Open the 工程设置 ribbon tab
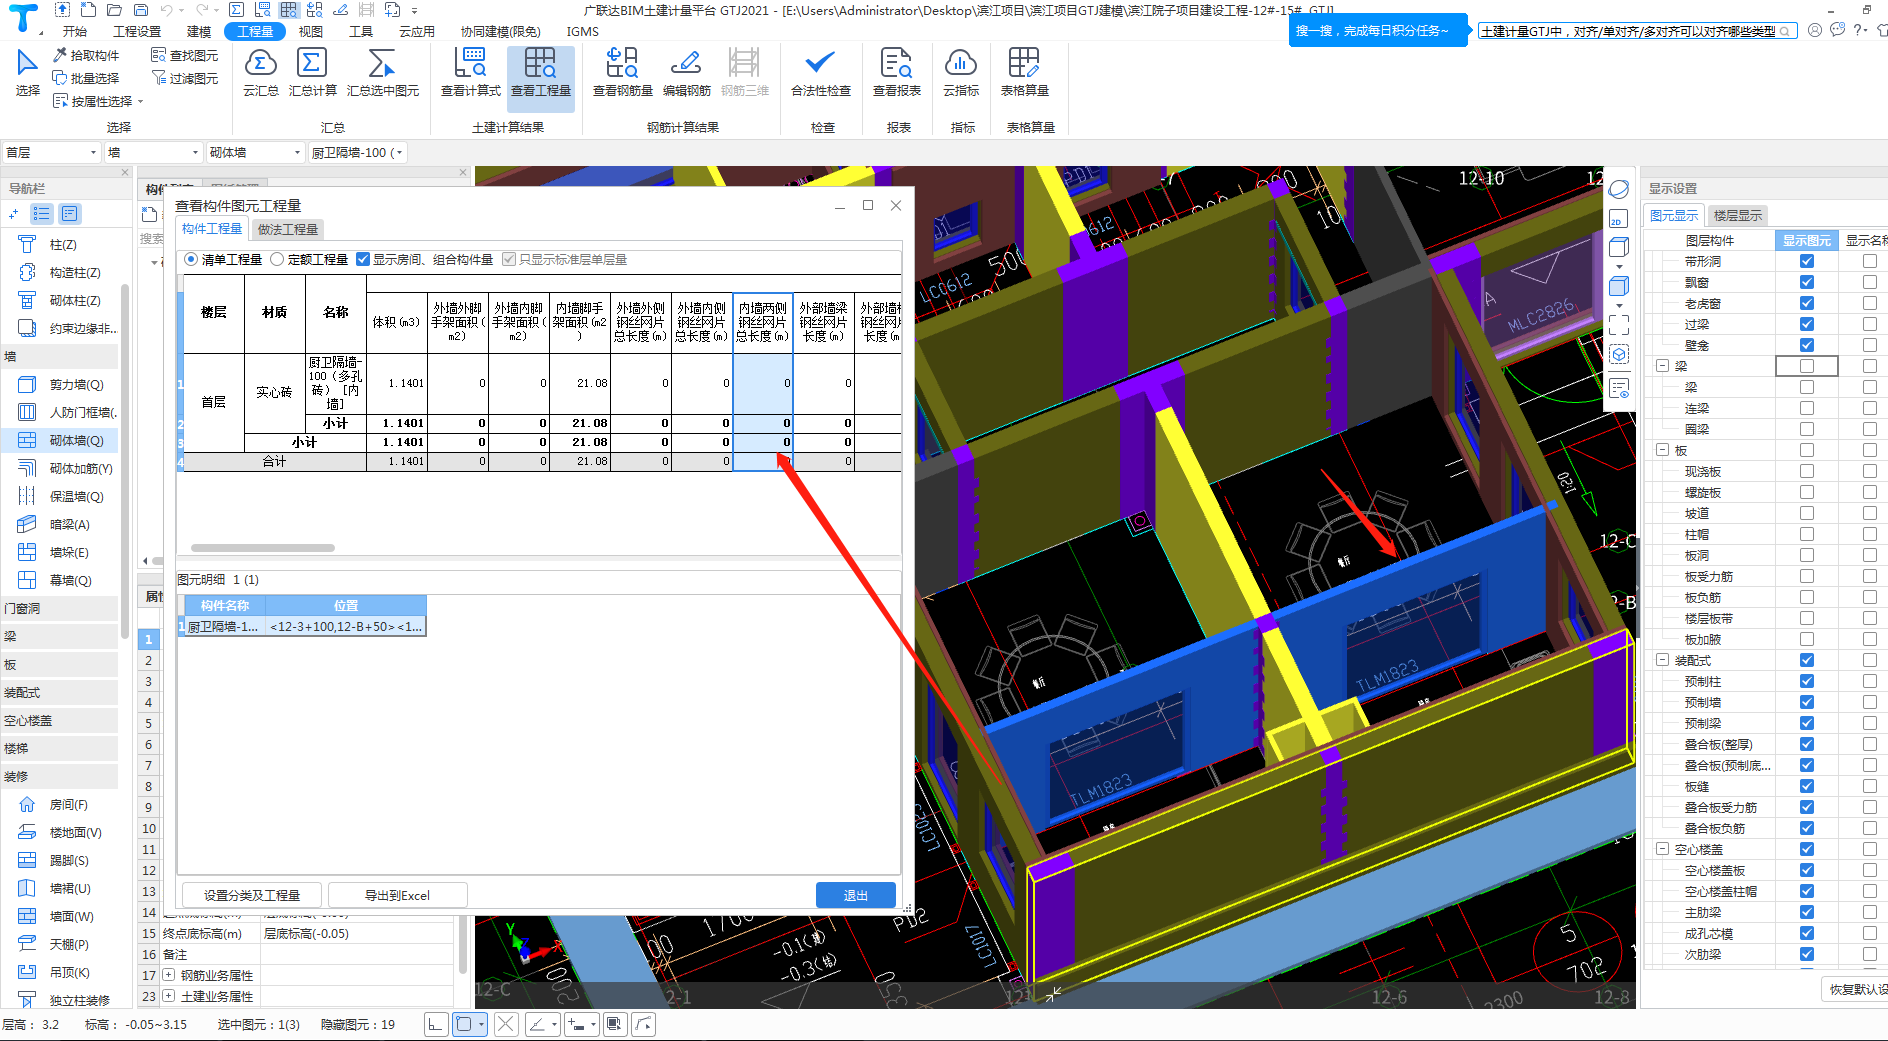 [x=137, y=31]
